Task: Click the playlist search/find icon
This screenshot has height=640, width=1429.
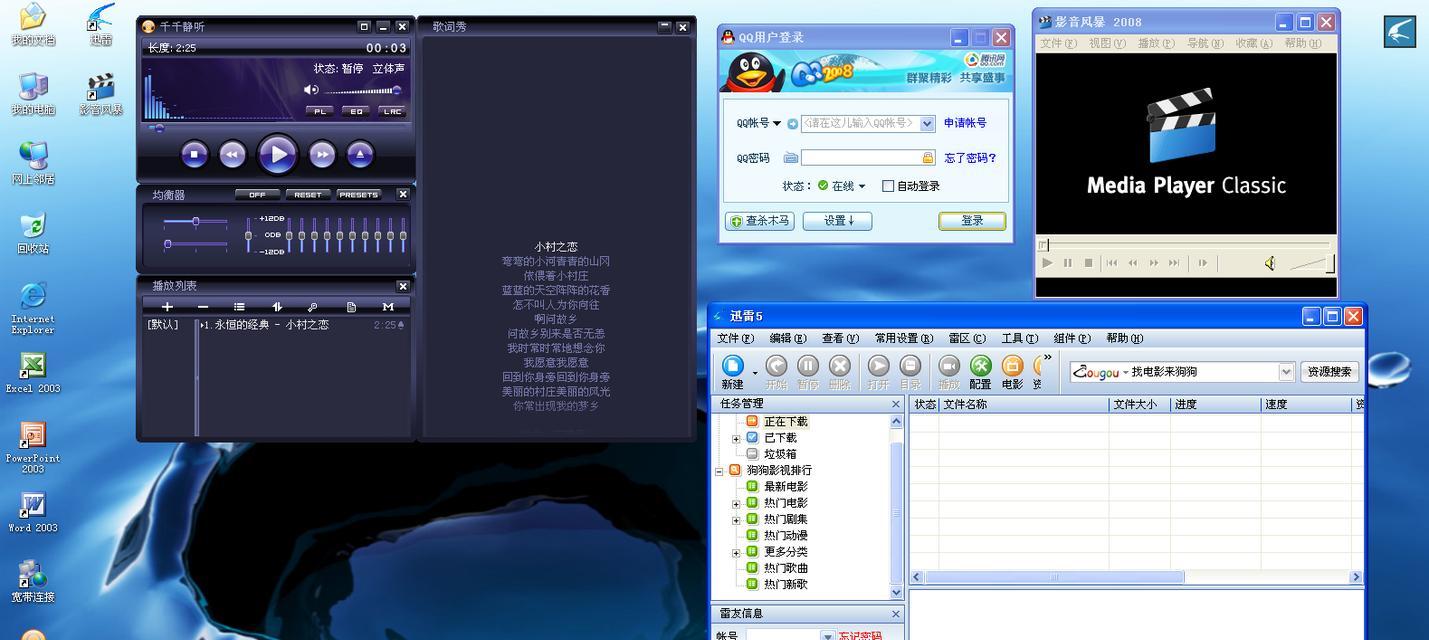Action: [x=313, y=307]
